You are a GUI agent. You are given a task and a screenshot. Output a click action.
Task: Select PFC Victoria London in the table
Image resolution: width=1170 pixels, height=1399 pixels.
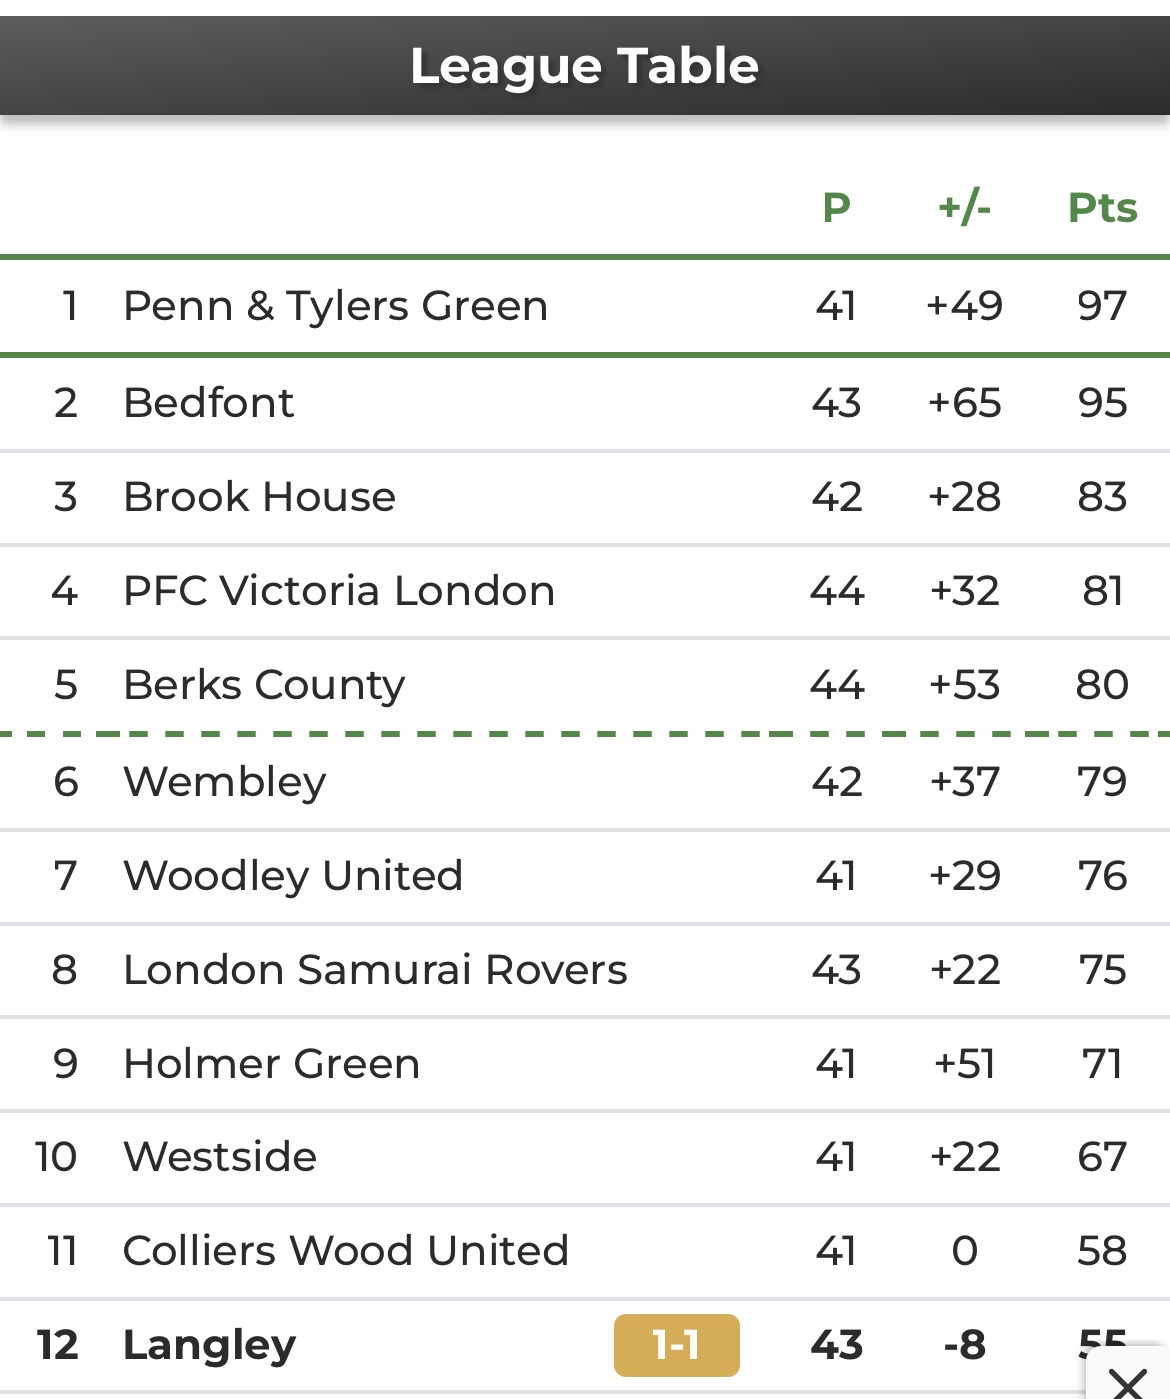[585, 591]
